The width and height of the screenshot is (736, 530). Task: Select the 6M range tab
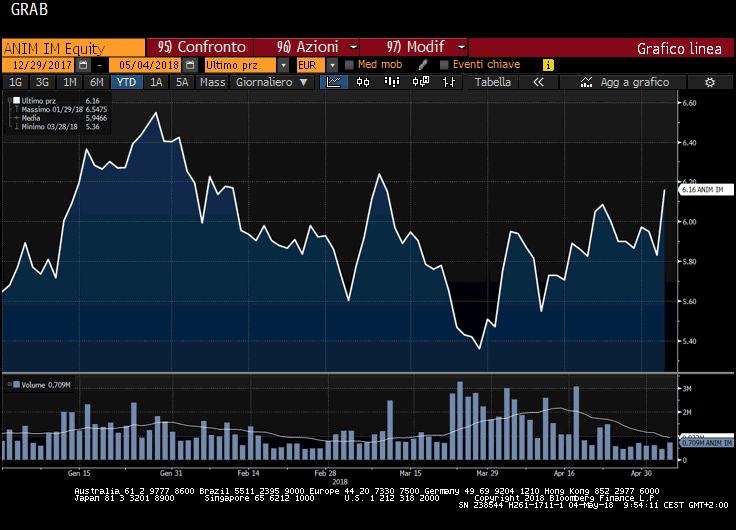click(x=96, y=82)
